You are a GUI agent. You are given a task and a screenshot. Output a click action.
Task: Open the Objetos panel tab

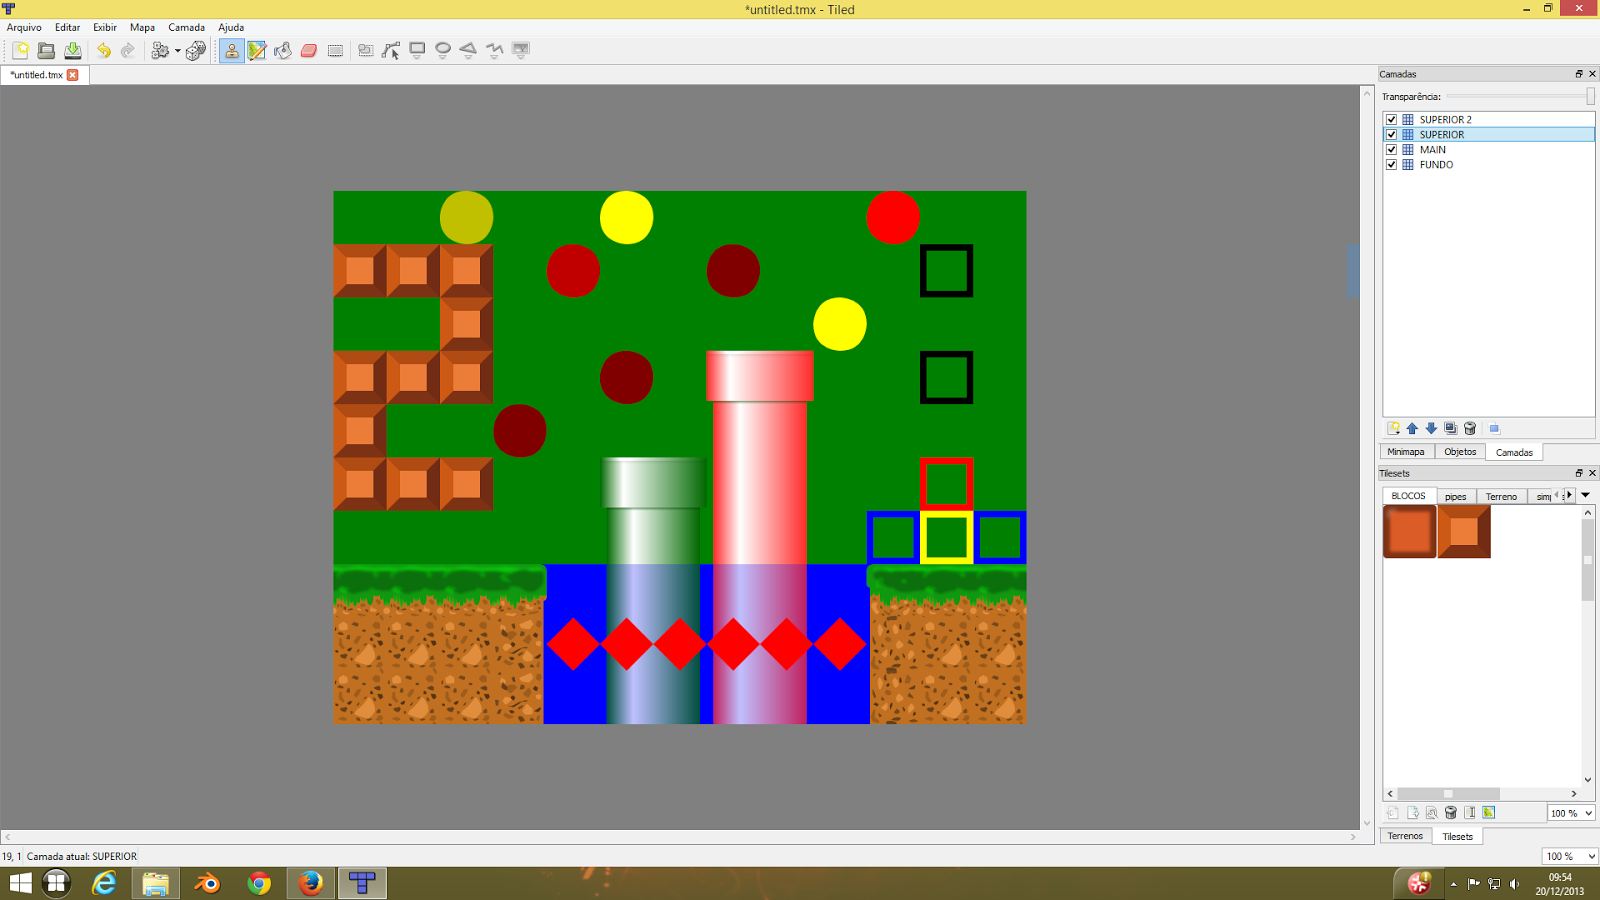click(x=1459, y=451)
